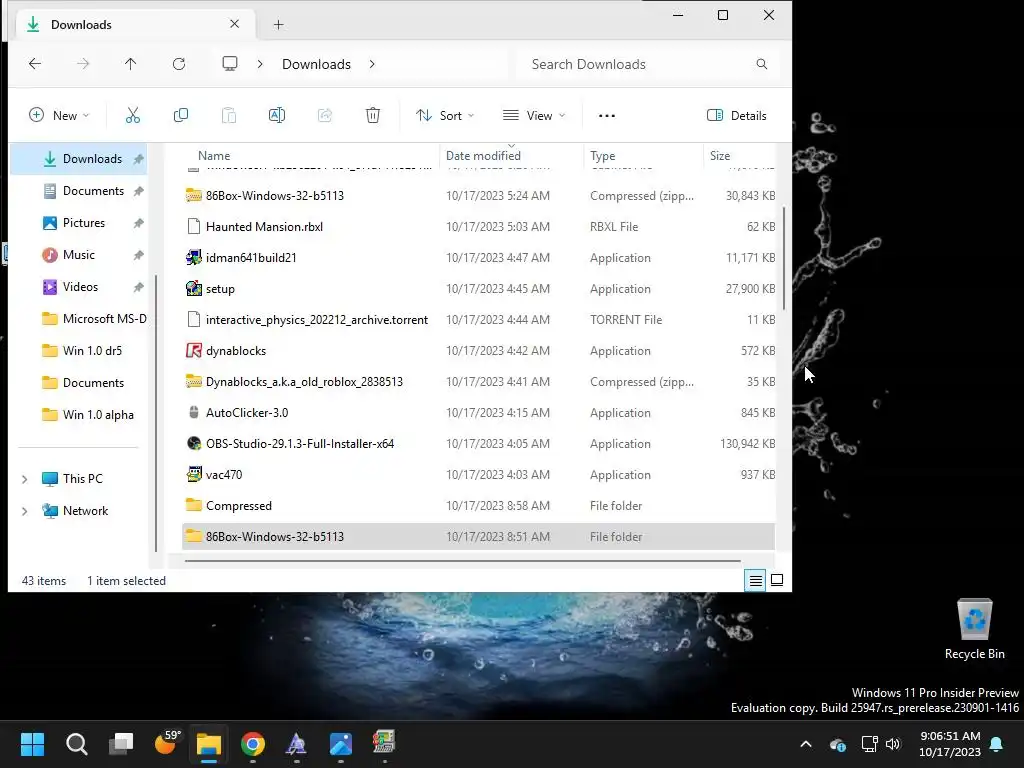Click the This PC monitor icon in address bar
Screen dimensions: 1024x768
pos(230,64)
